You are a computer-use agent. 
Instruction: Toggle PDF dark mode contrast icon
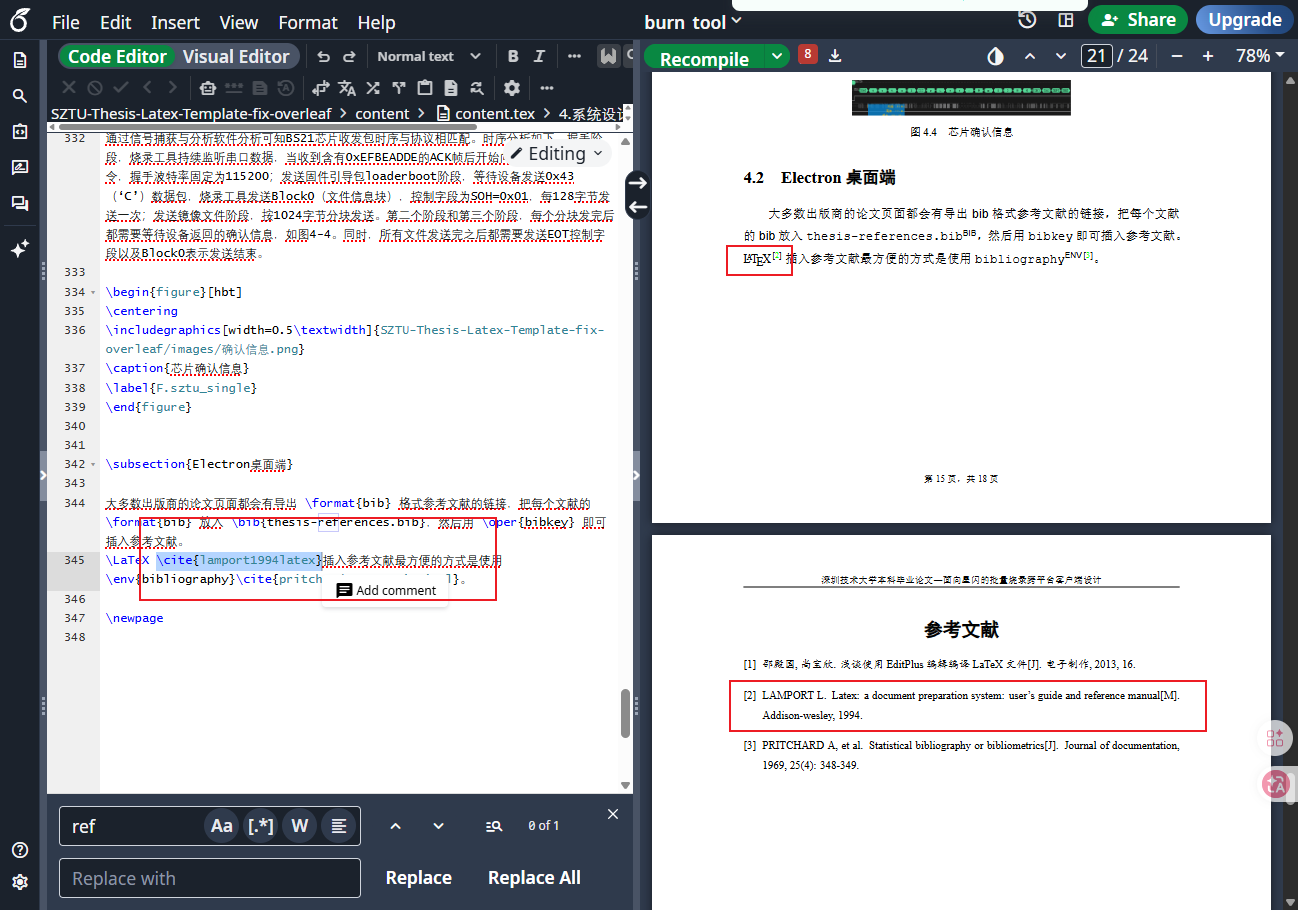[995, 56]
